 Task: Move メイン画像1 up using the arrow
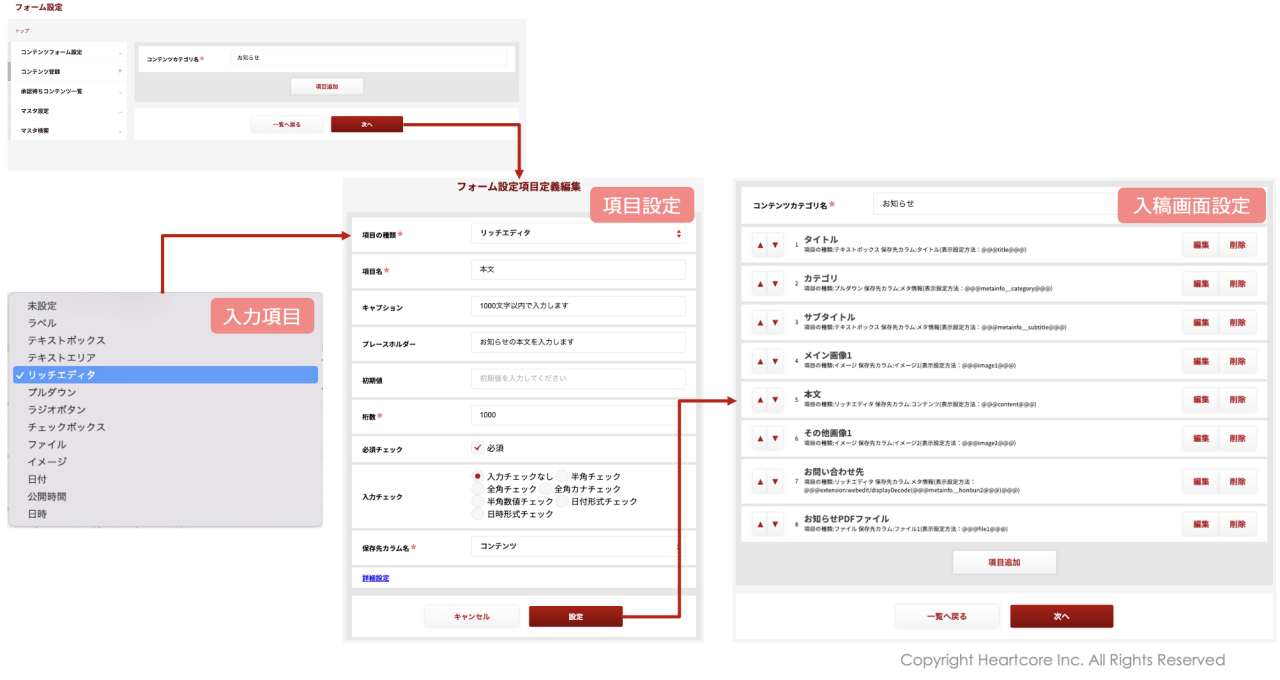(x=760, y=361)
